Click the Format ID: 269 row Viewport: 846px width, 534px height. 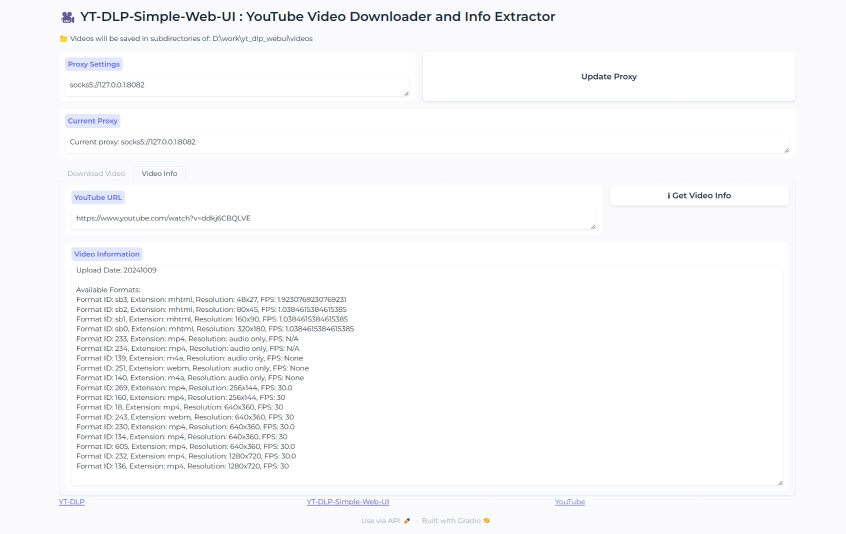click(x=184, y=388)
